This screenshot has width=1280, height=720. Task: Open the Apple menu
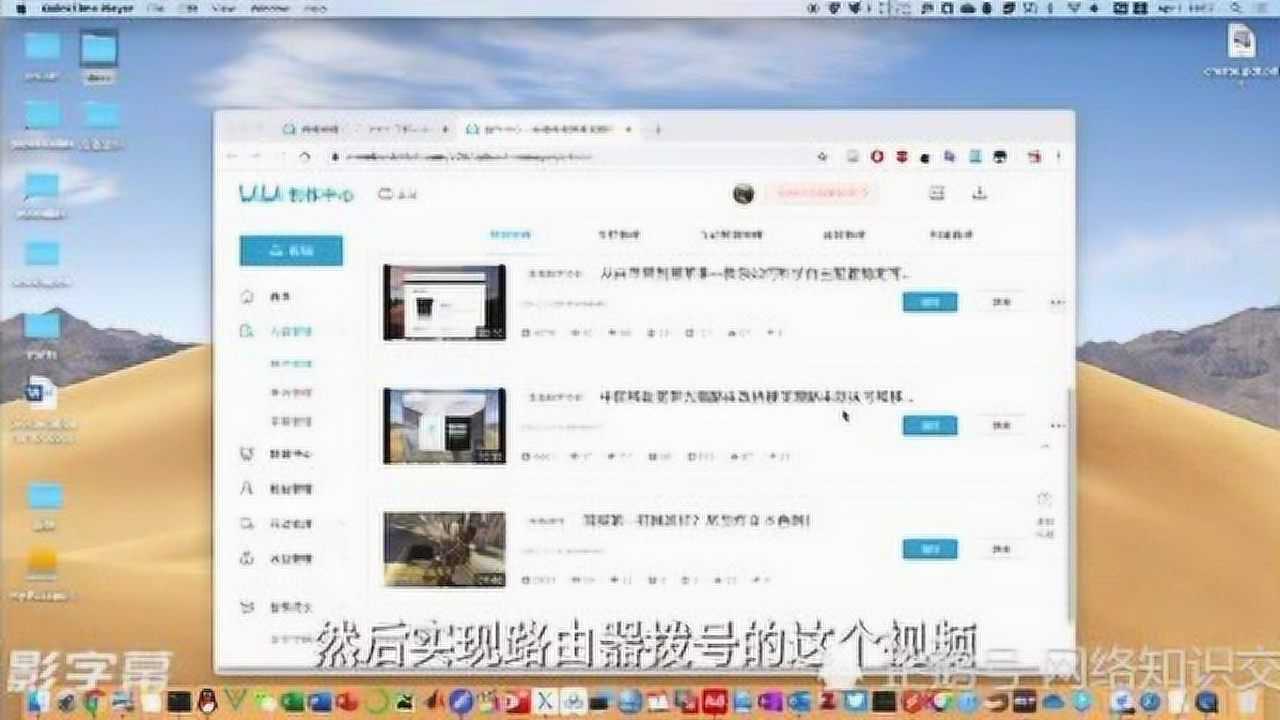coord(21,8)
